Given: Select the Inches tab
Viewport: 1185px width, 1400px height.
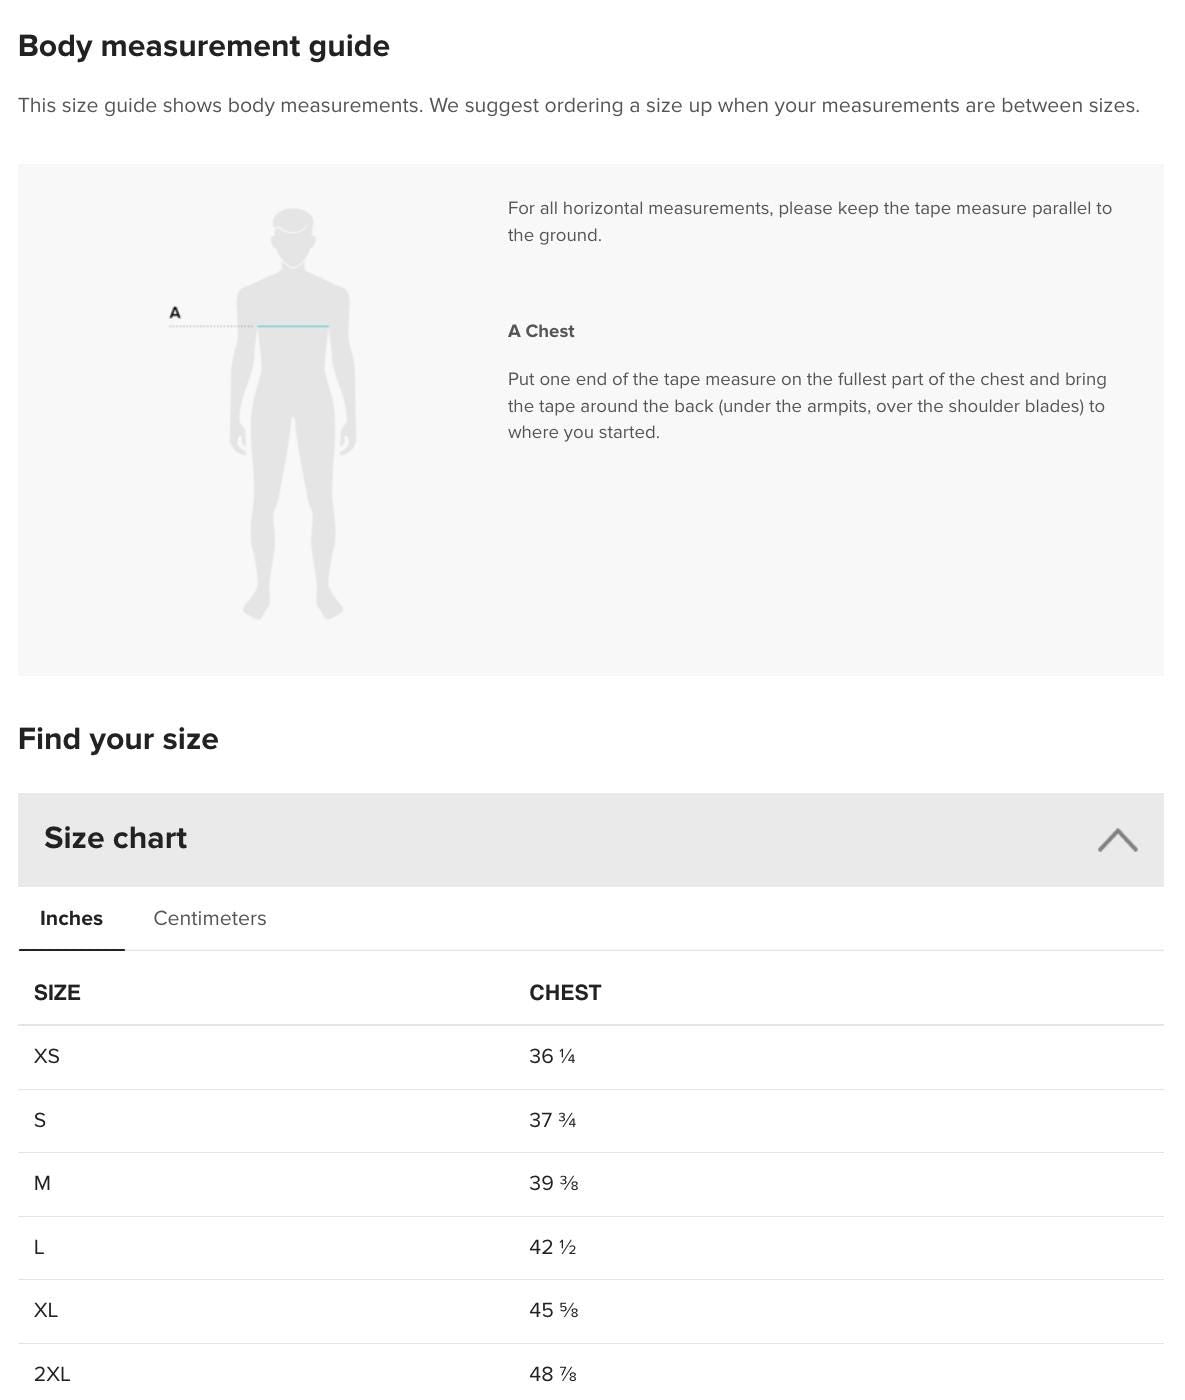Looking at the screenshot, I should 71,918.
